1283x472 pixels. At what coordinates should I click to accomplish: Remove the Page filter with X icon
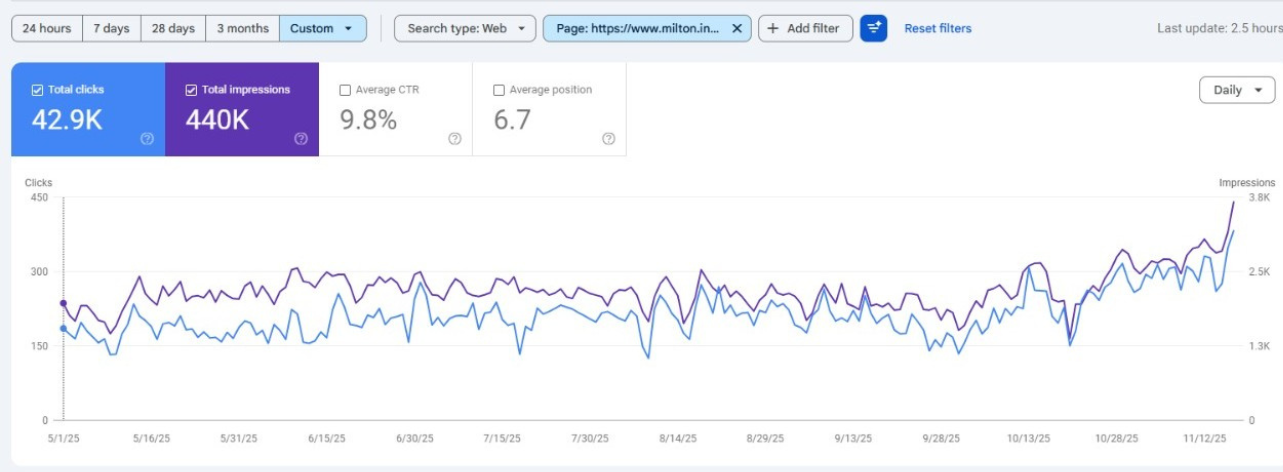coord(737,28)
